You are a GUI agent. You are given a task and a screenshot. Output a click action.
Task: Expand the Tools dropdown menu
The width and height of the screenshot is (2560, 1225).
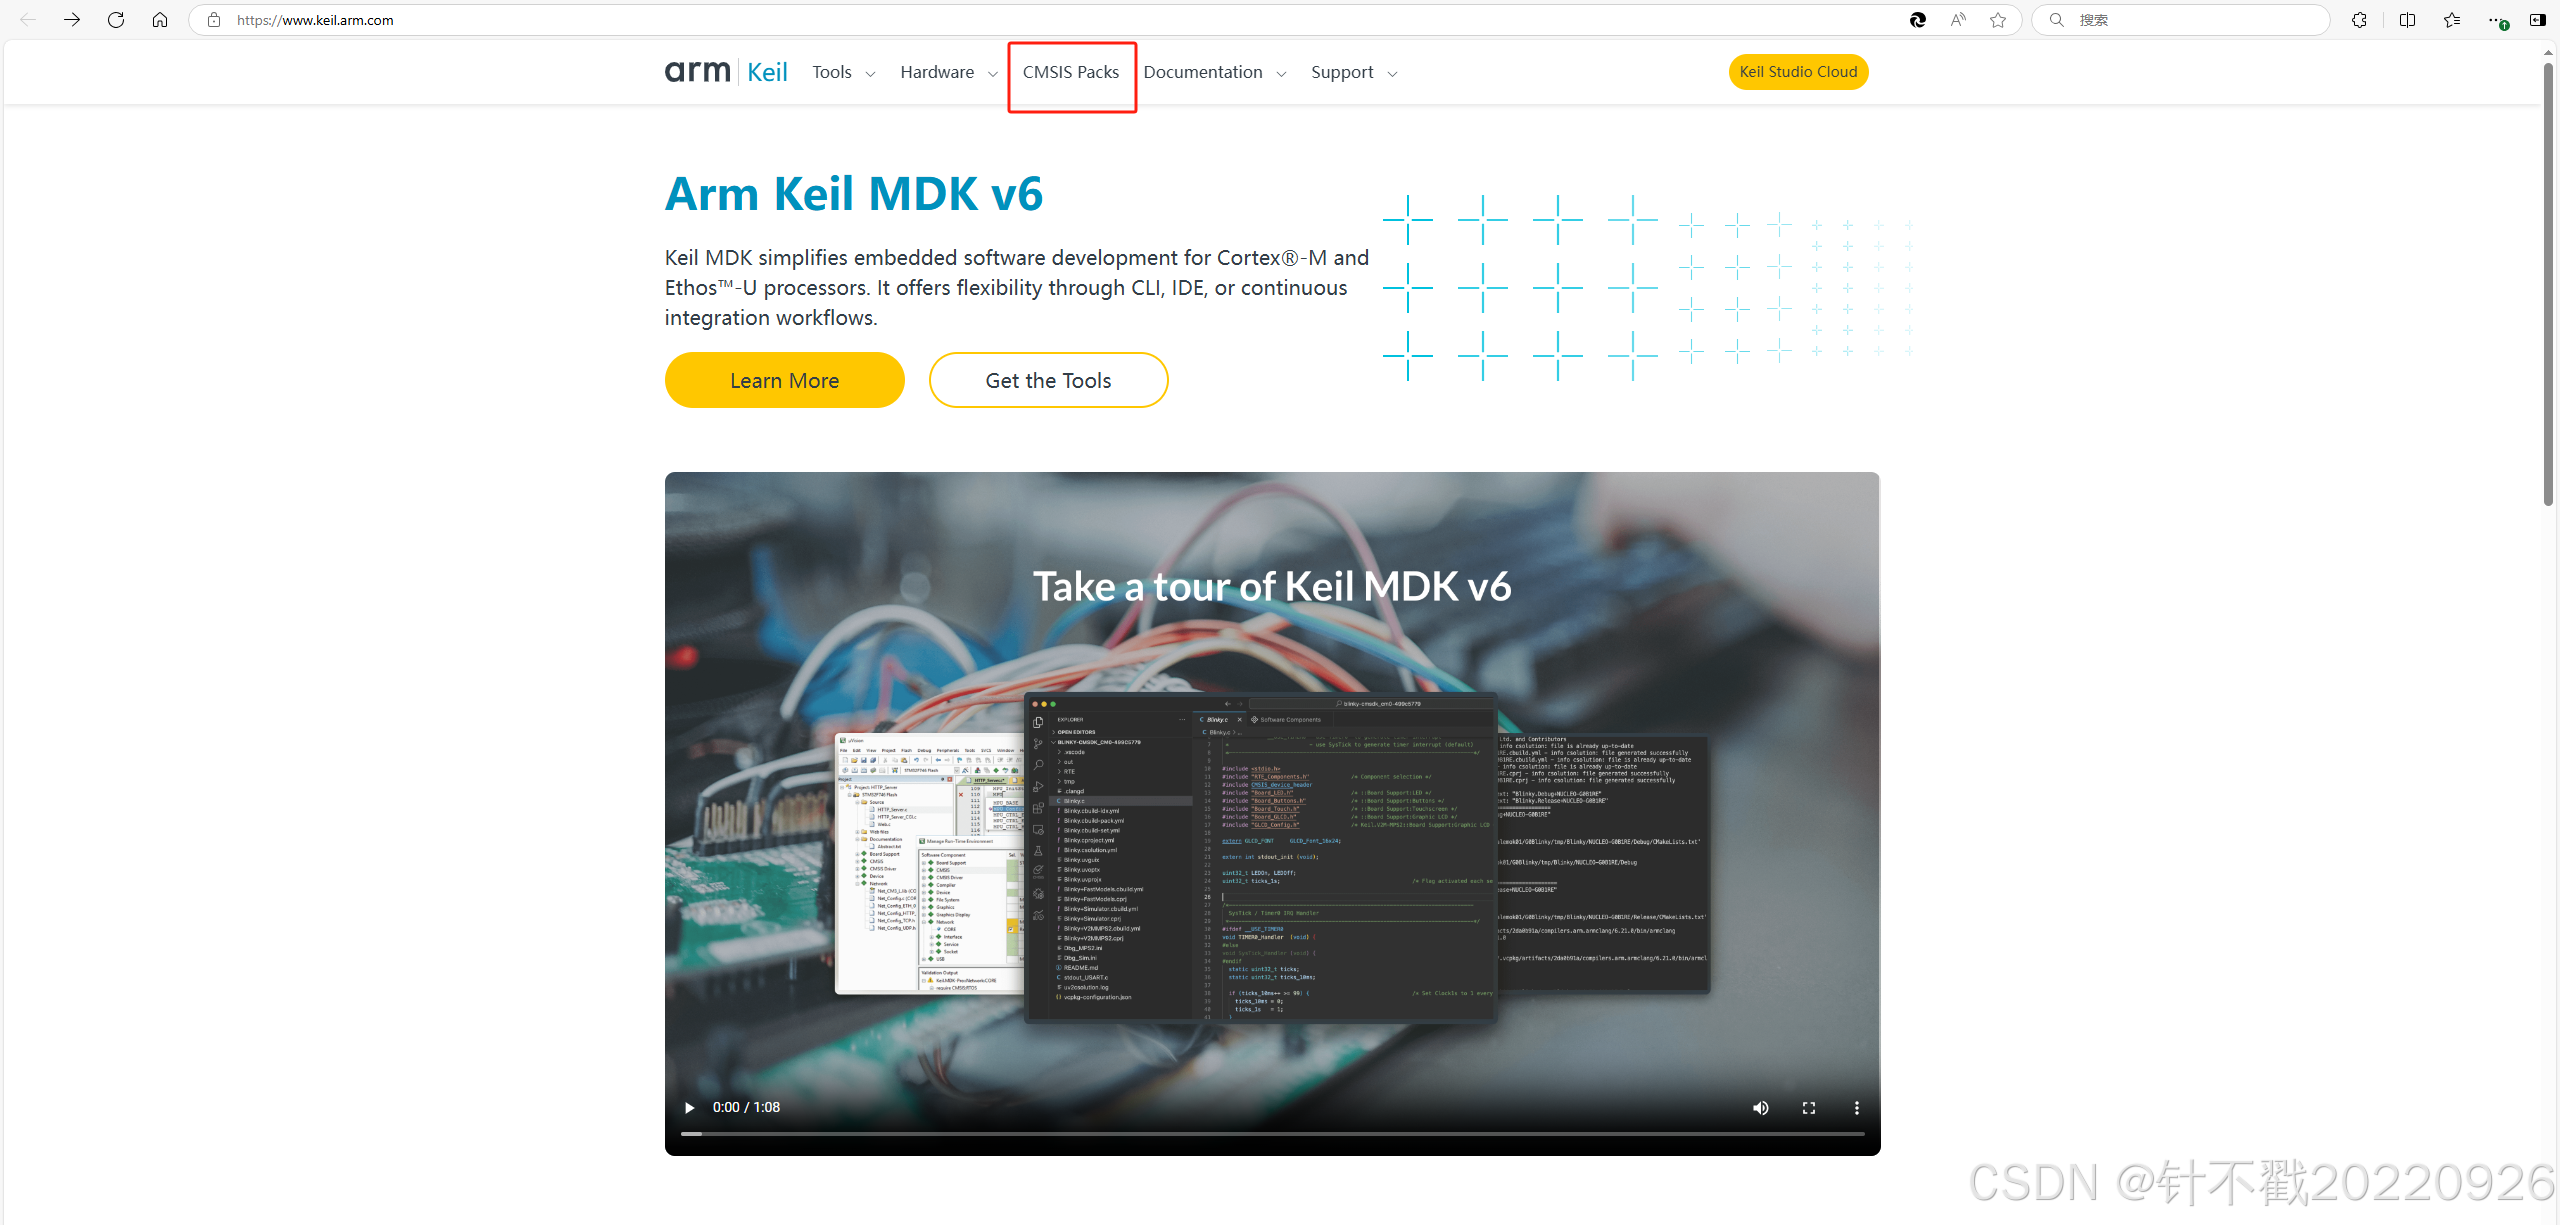point(843,72)
